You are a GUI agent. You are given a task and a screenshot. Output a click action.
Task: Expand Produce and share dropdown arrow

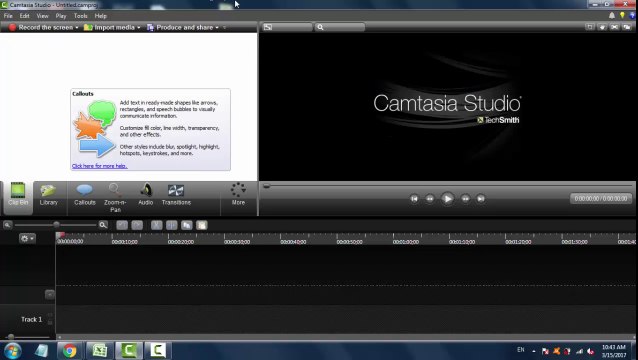(217, 27)
